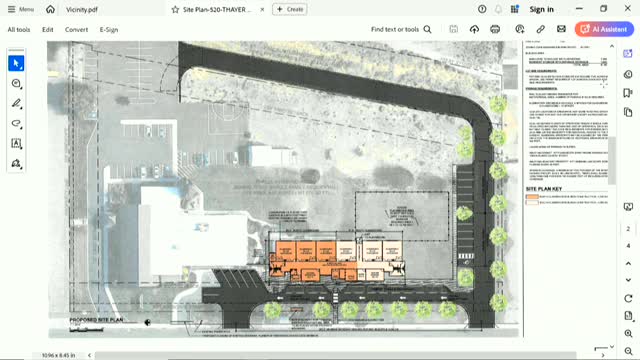This screenshot has width=640, height=360.
Task: Click the Create button
Action: 290,9
